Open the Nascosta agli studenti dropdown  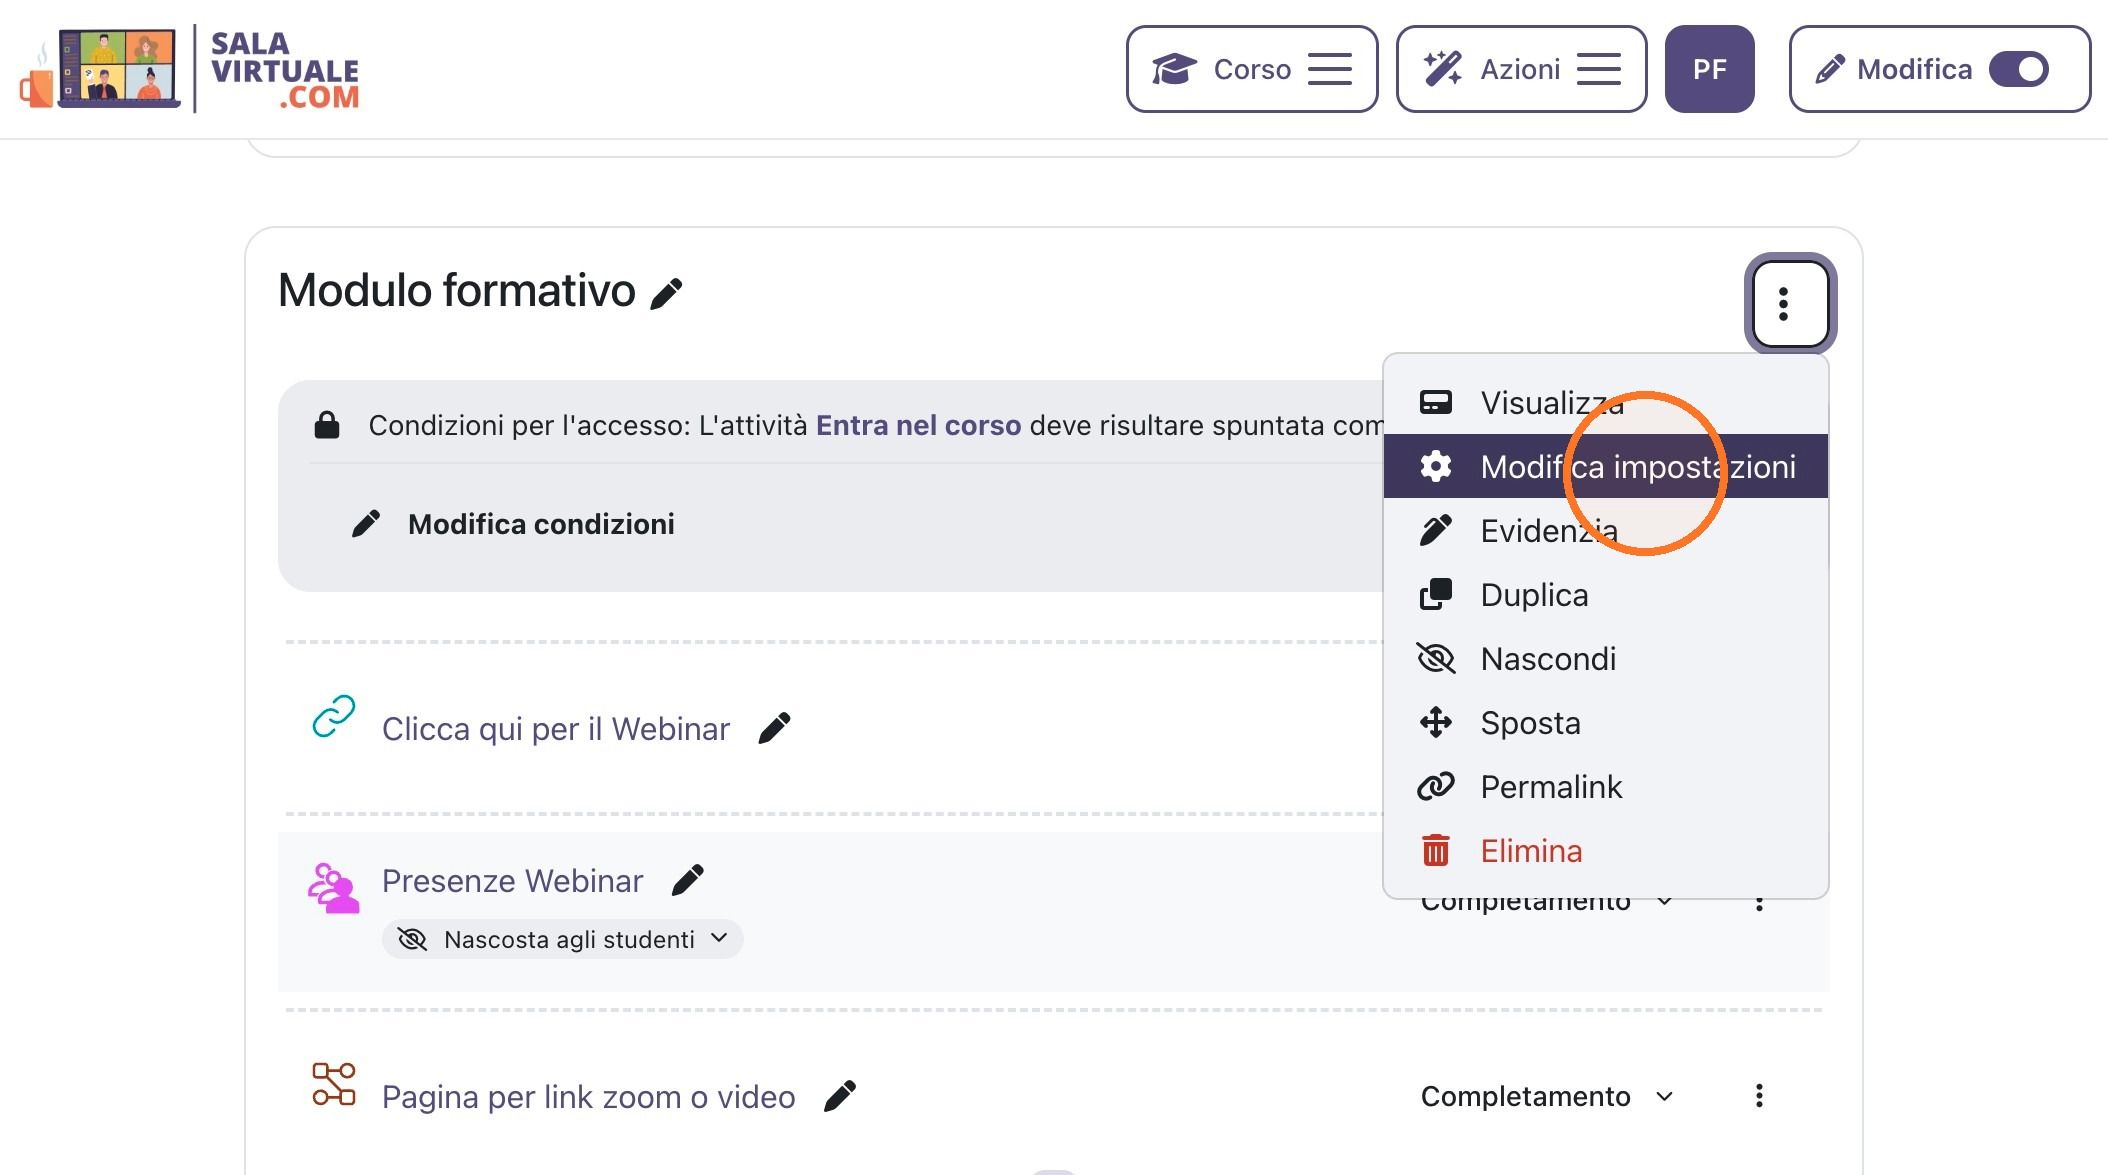[562, 939]
